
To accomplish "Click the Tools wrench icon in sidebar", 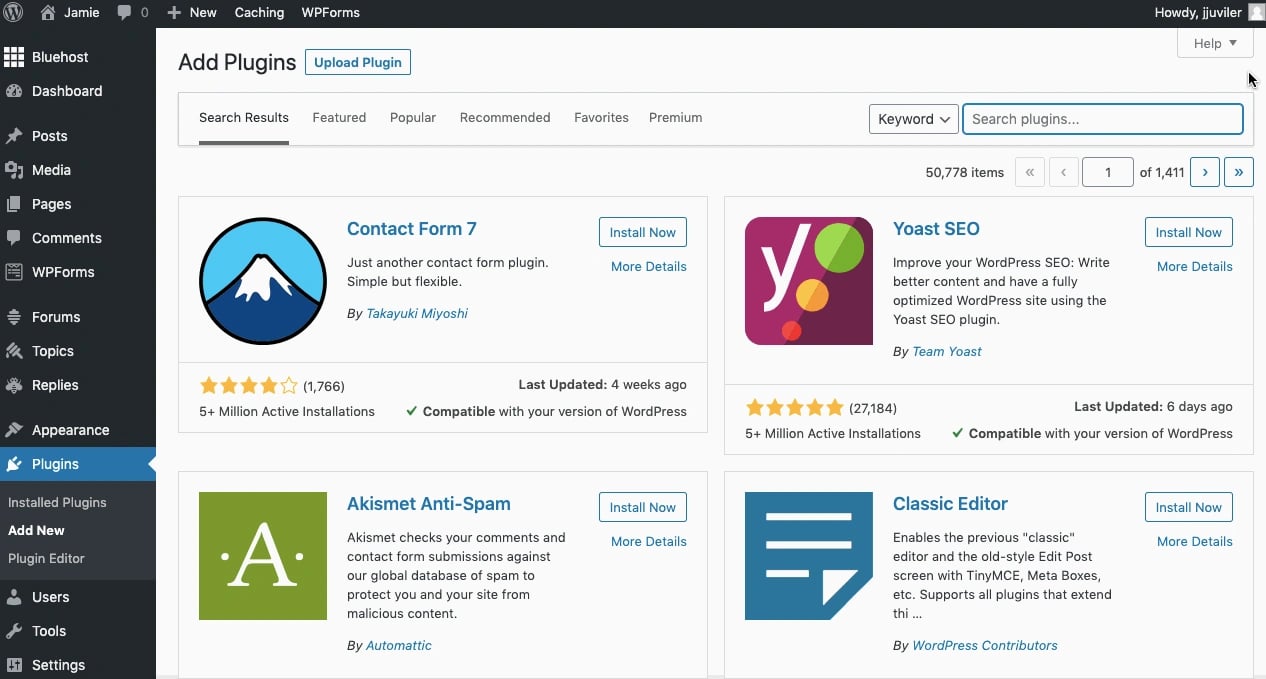I will tap(14, 631).
